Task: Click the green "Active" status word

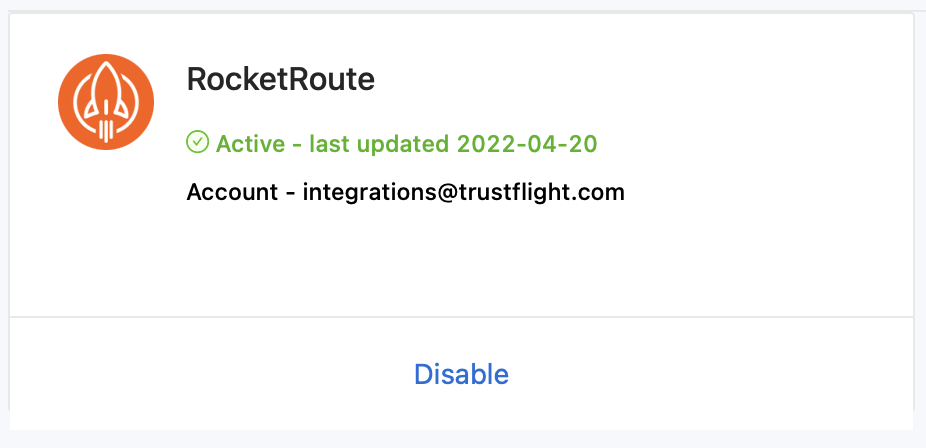Action: pos(252,143)
